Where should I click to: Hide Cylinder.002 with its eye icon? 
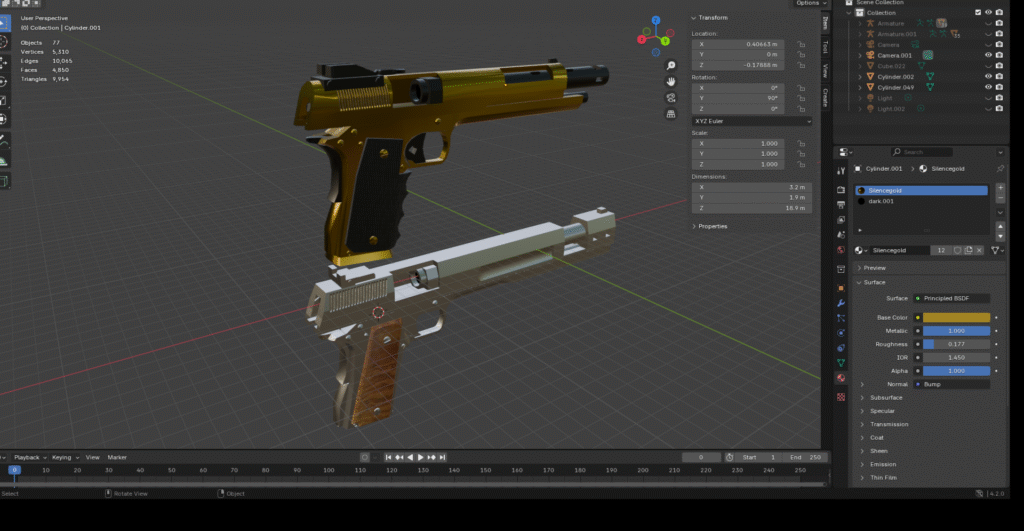pos(987,76)
